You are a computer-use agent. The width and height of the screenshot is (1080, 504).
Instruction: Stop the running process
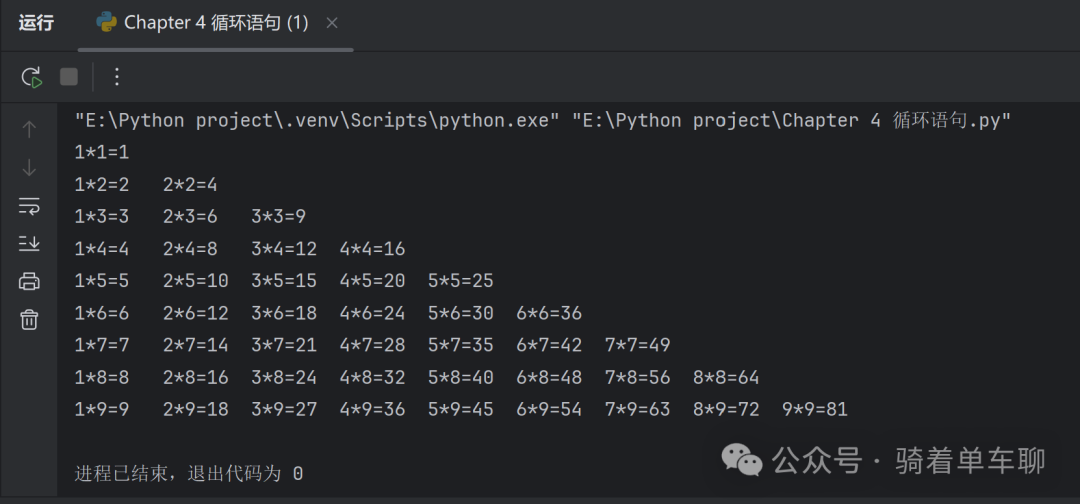coord(69,76)
